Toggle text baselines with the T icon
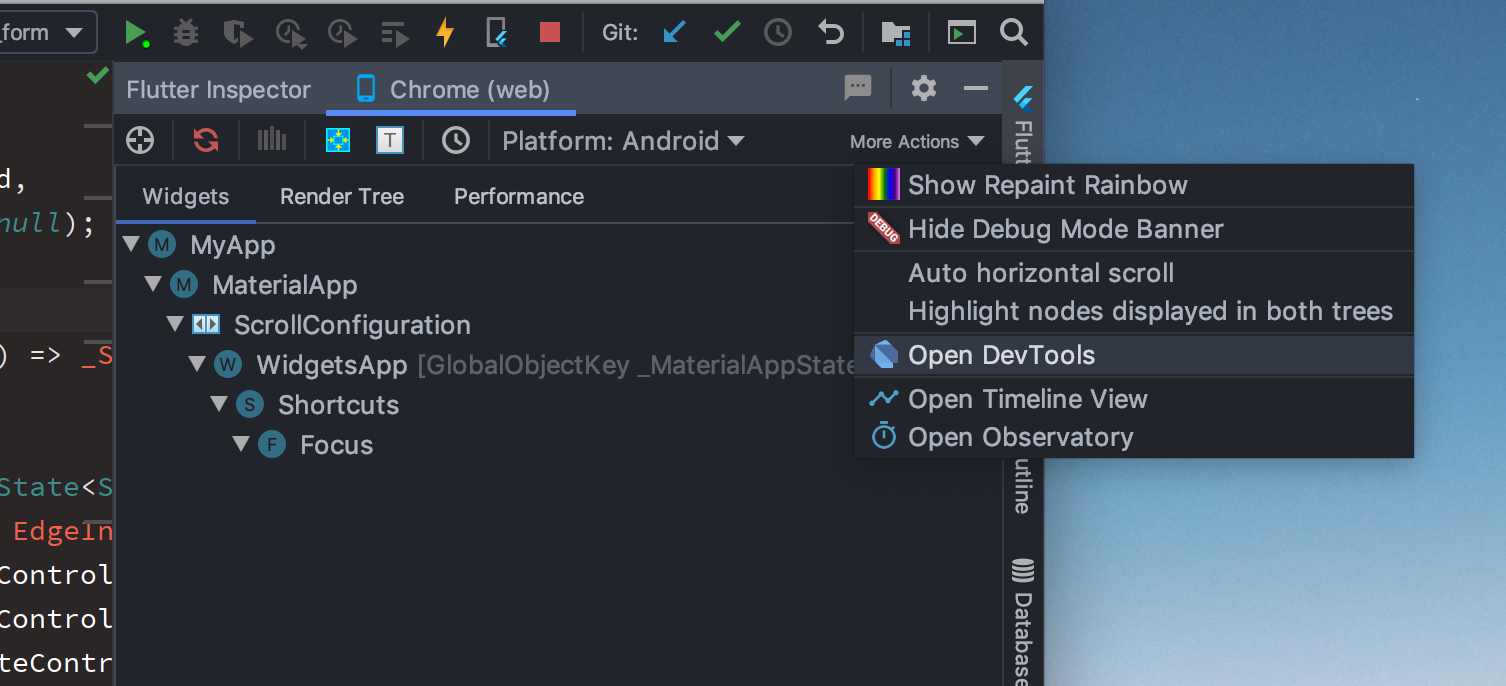 click(x=390, y=140)
